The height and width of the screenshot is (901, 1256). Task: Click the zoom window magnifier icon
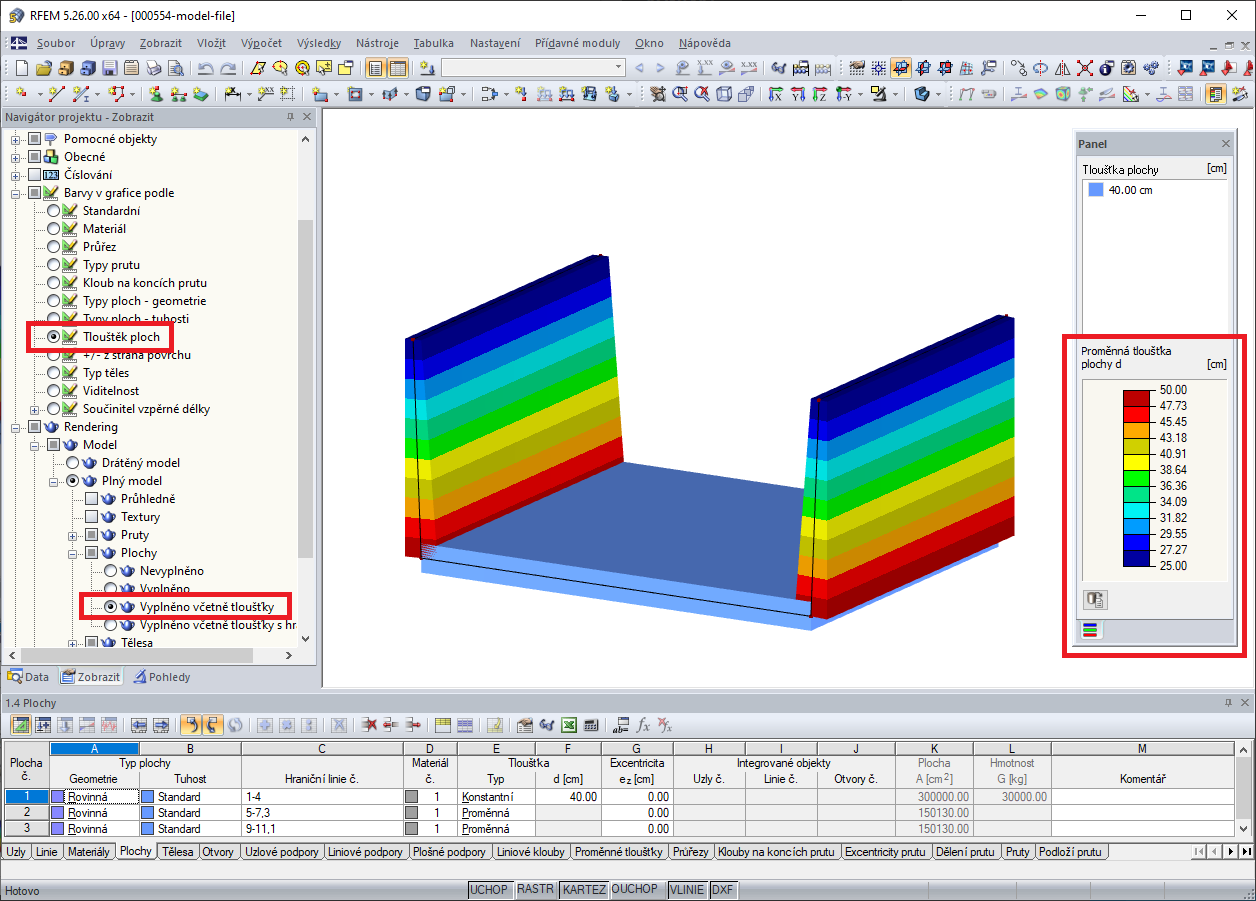point(680,93)
